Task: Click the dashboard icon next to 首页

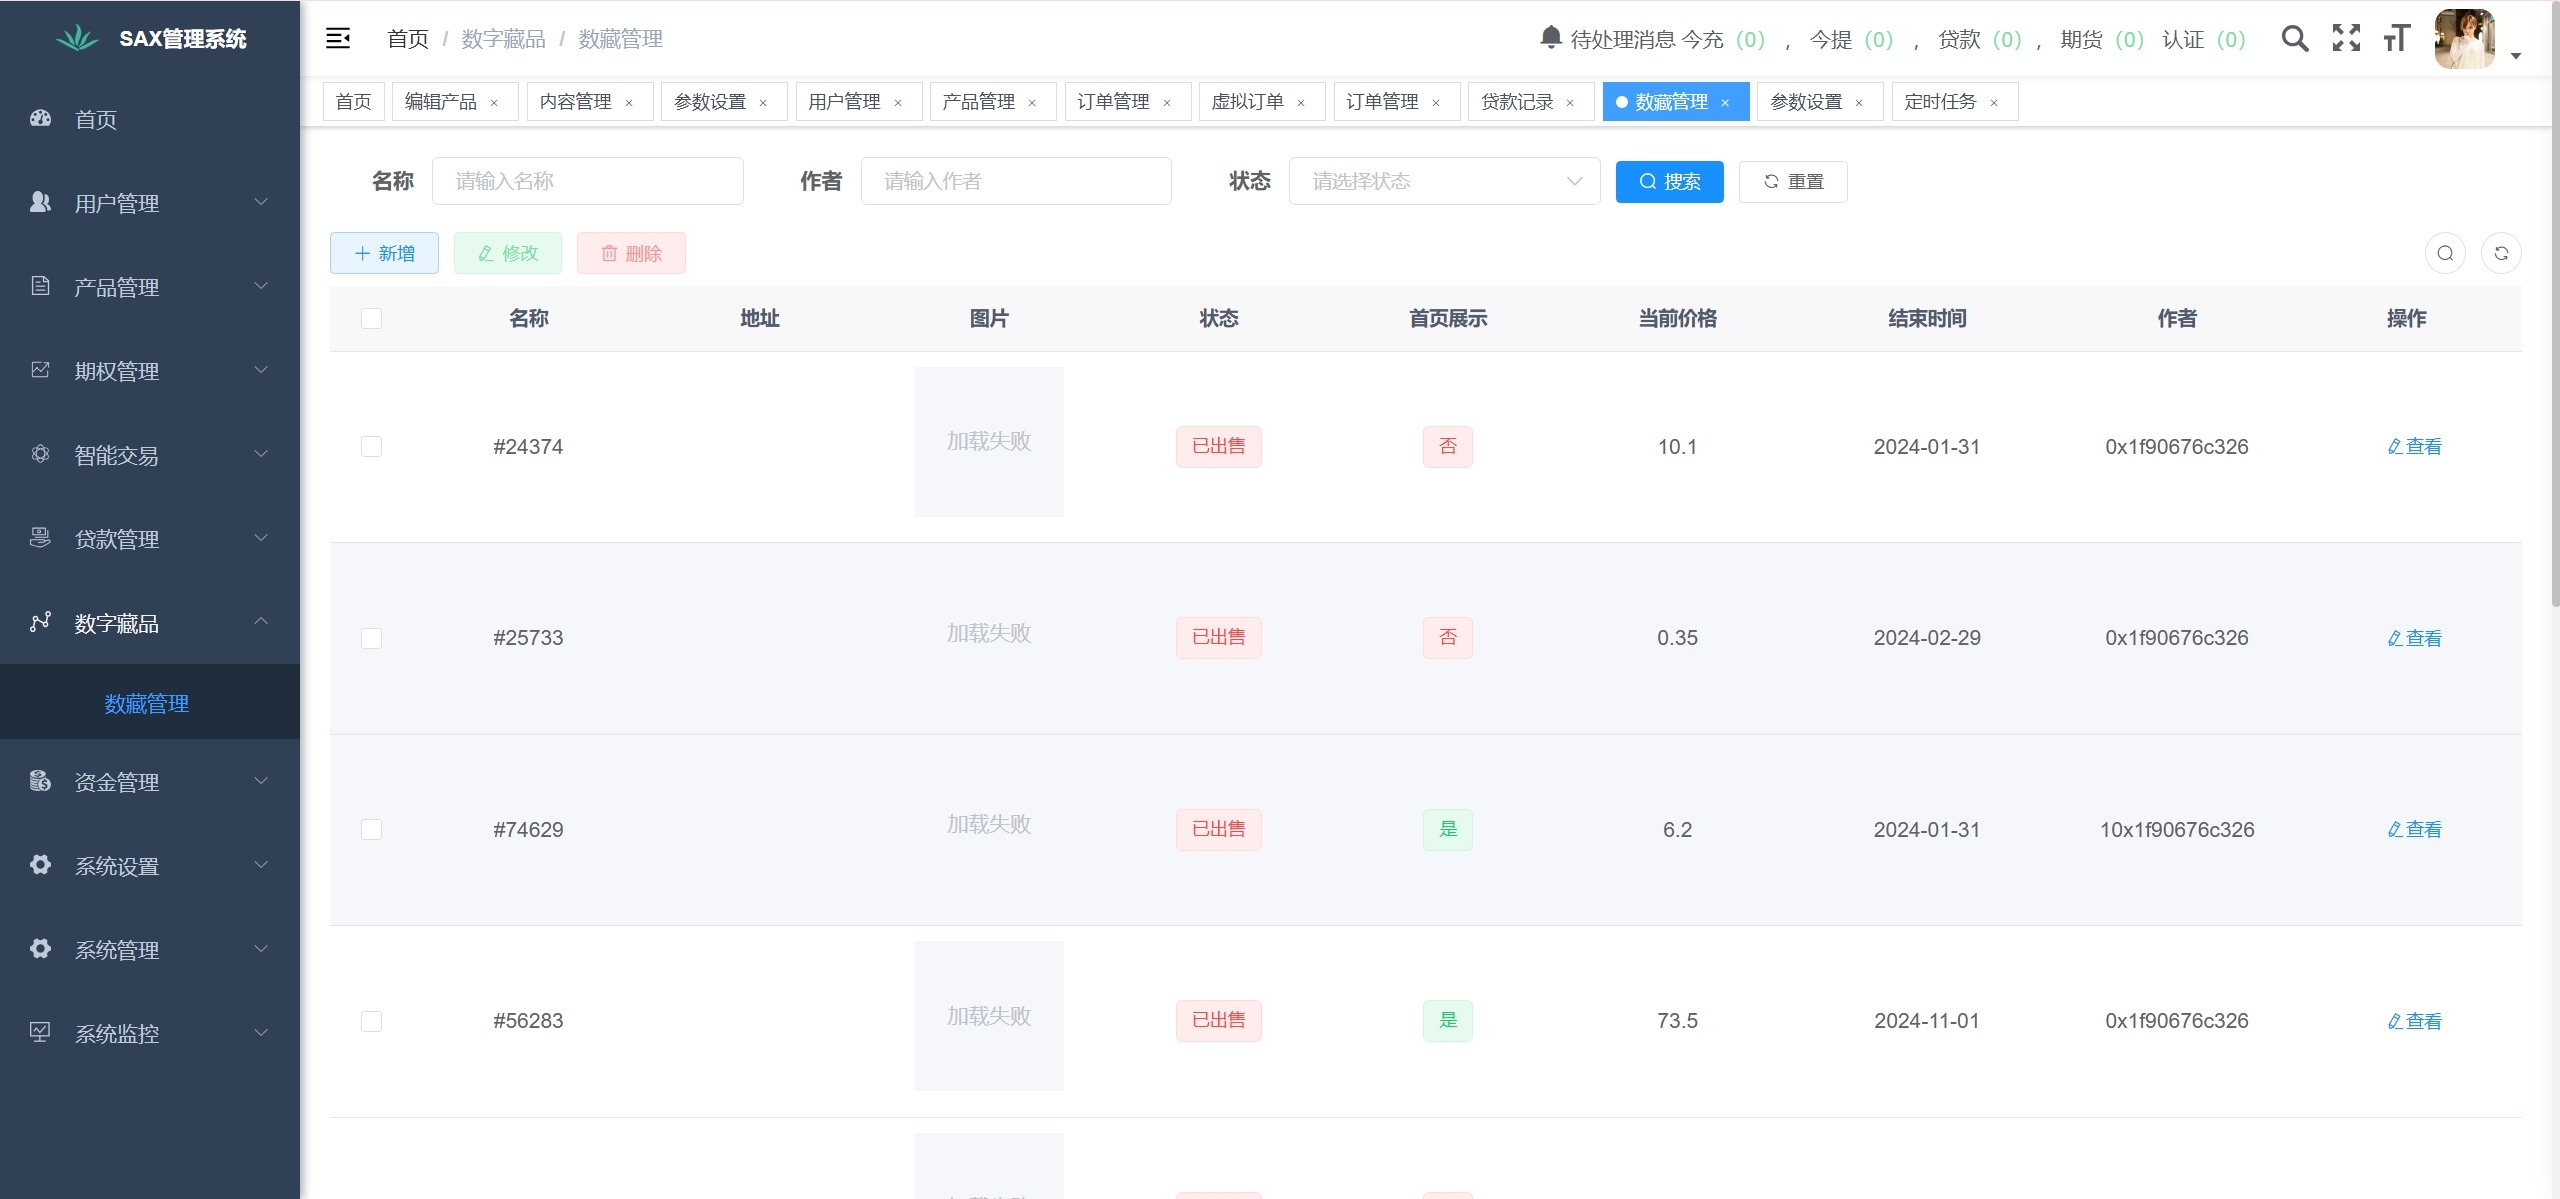Action: [40, 118]
